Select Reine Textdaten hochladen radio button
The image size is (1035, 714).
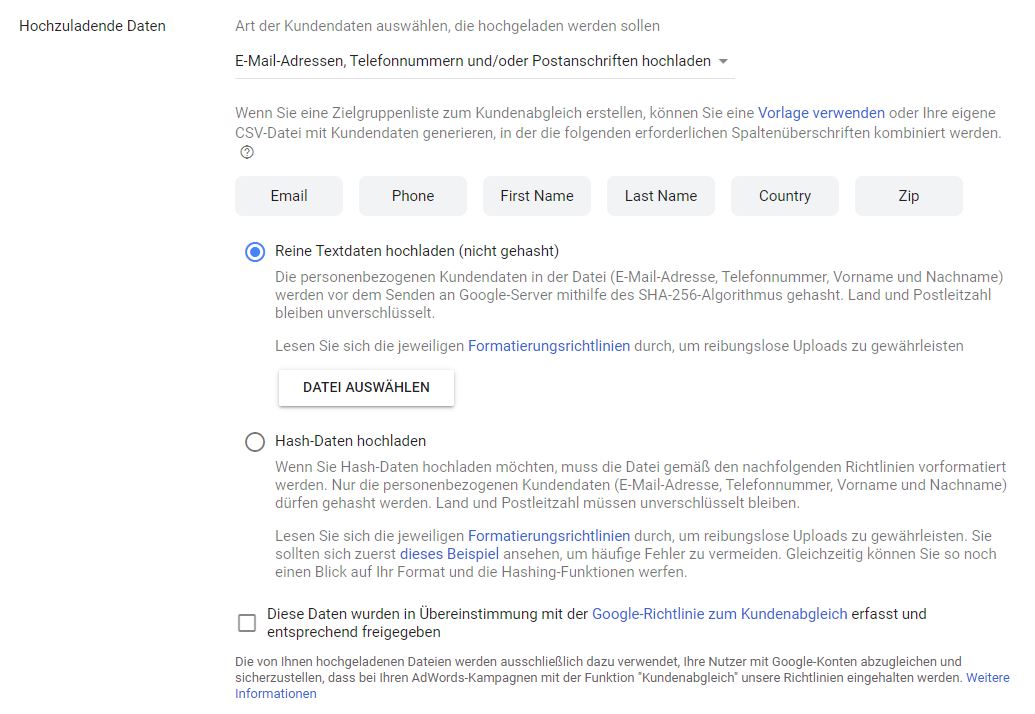(255, 252)
